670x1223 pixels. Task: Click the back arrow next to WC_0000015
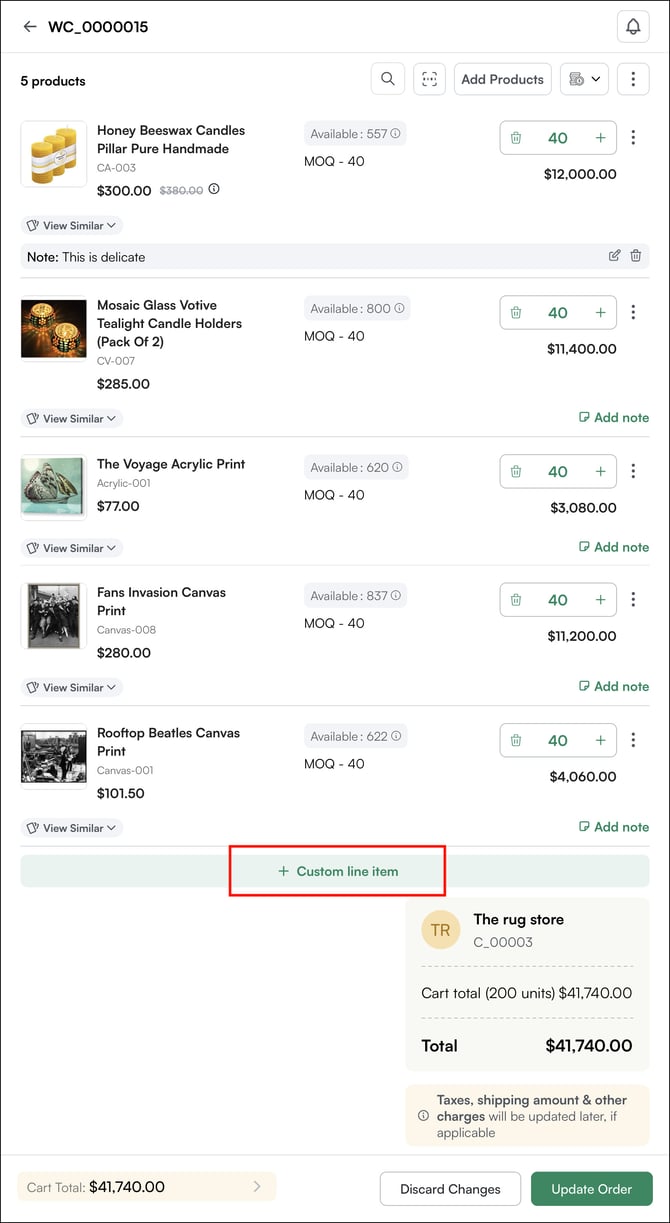click(x=29, y=27)
